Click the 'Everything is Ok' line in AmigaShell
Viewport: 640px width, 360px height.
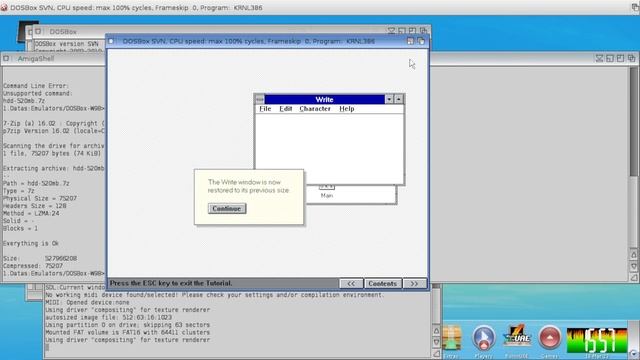[x=31, y=243]
